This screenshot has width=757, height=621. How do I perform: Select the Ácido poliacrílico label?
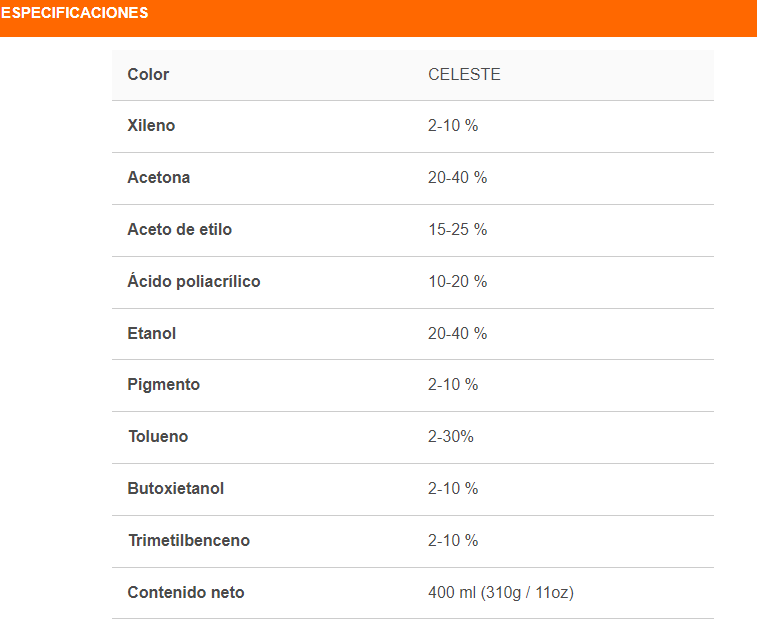point(193,282)
